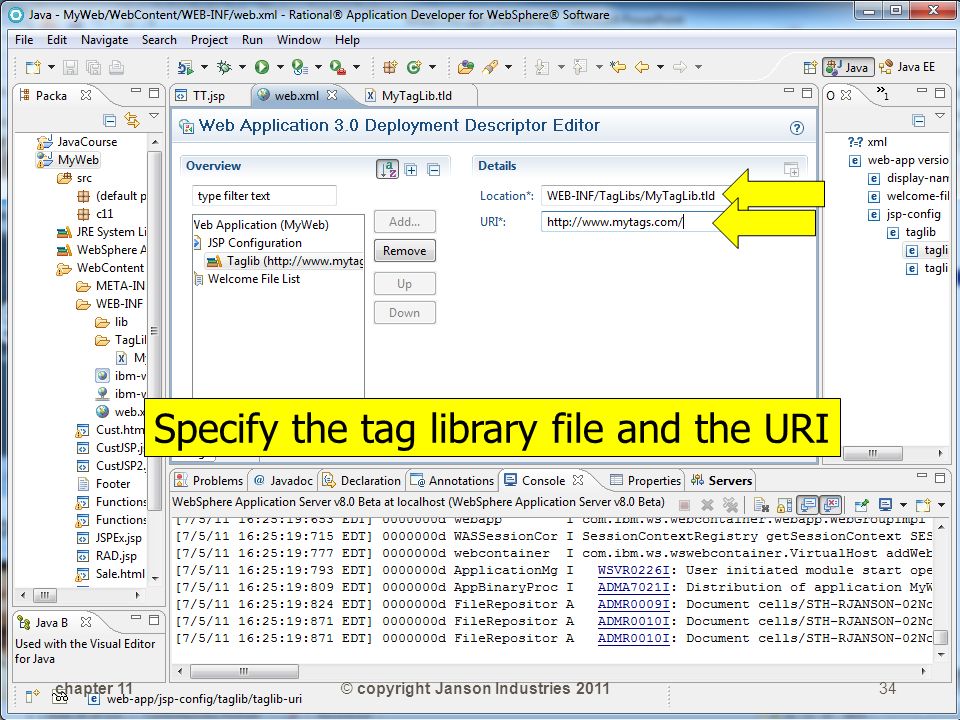Click the Open Type icon
Image resolution: width=960 pixels, height=720 pixels.
(466, 67)
